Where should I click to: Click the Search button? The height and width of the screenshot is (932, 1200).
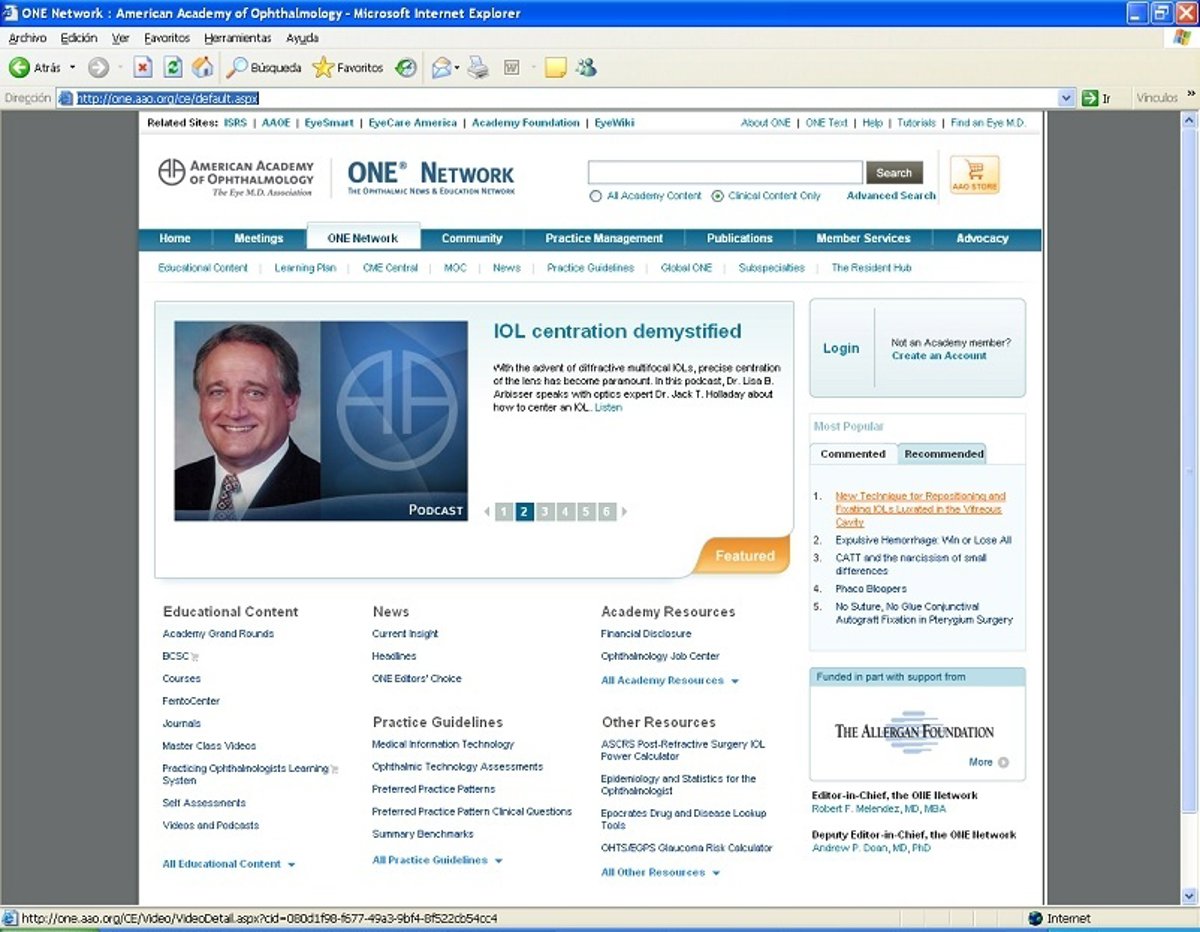pos(894,172)
